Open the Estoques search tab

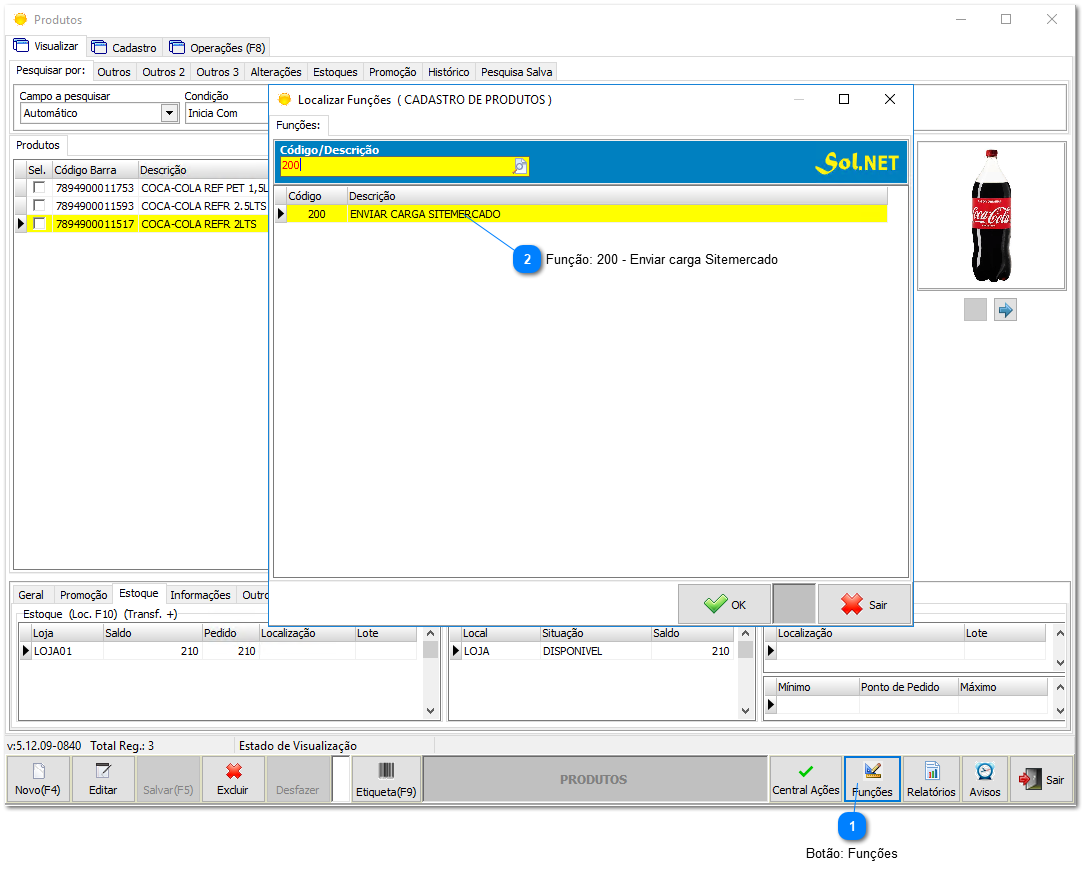[x=334, y=72]
